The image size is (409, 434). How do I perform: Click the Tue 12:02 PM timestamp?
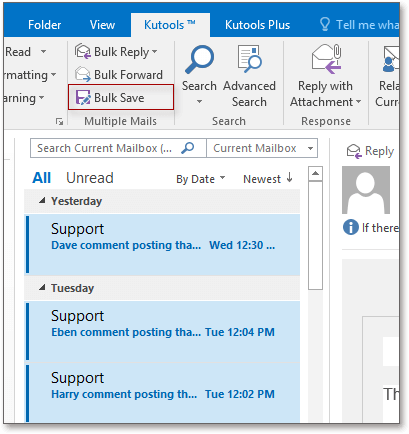[x=240, y=394]
